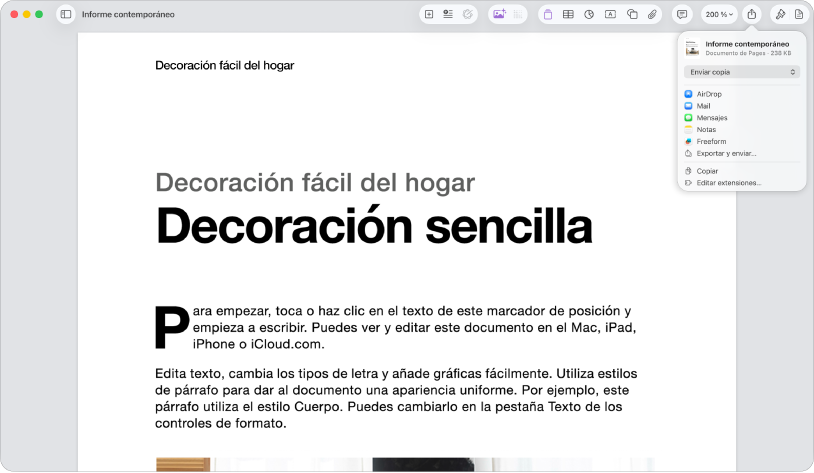This screenshot has width=814, height=473.
Task: Toggle the sidebar view button
Action: (66, 15)
